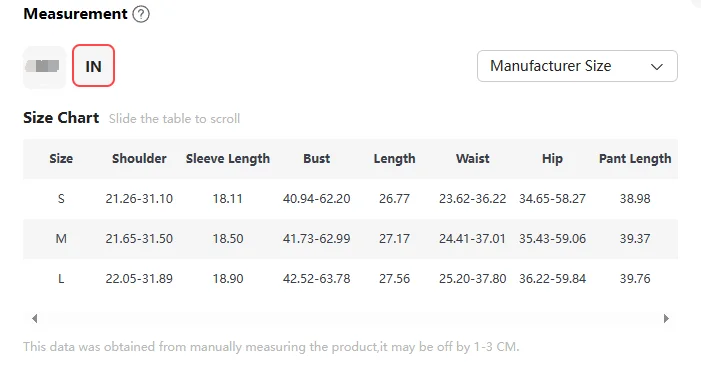Open the Manufacturer Size dropdown

(577, 66)
